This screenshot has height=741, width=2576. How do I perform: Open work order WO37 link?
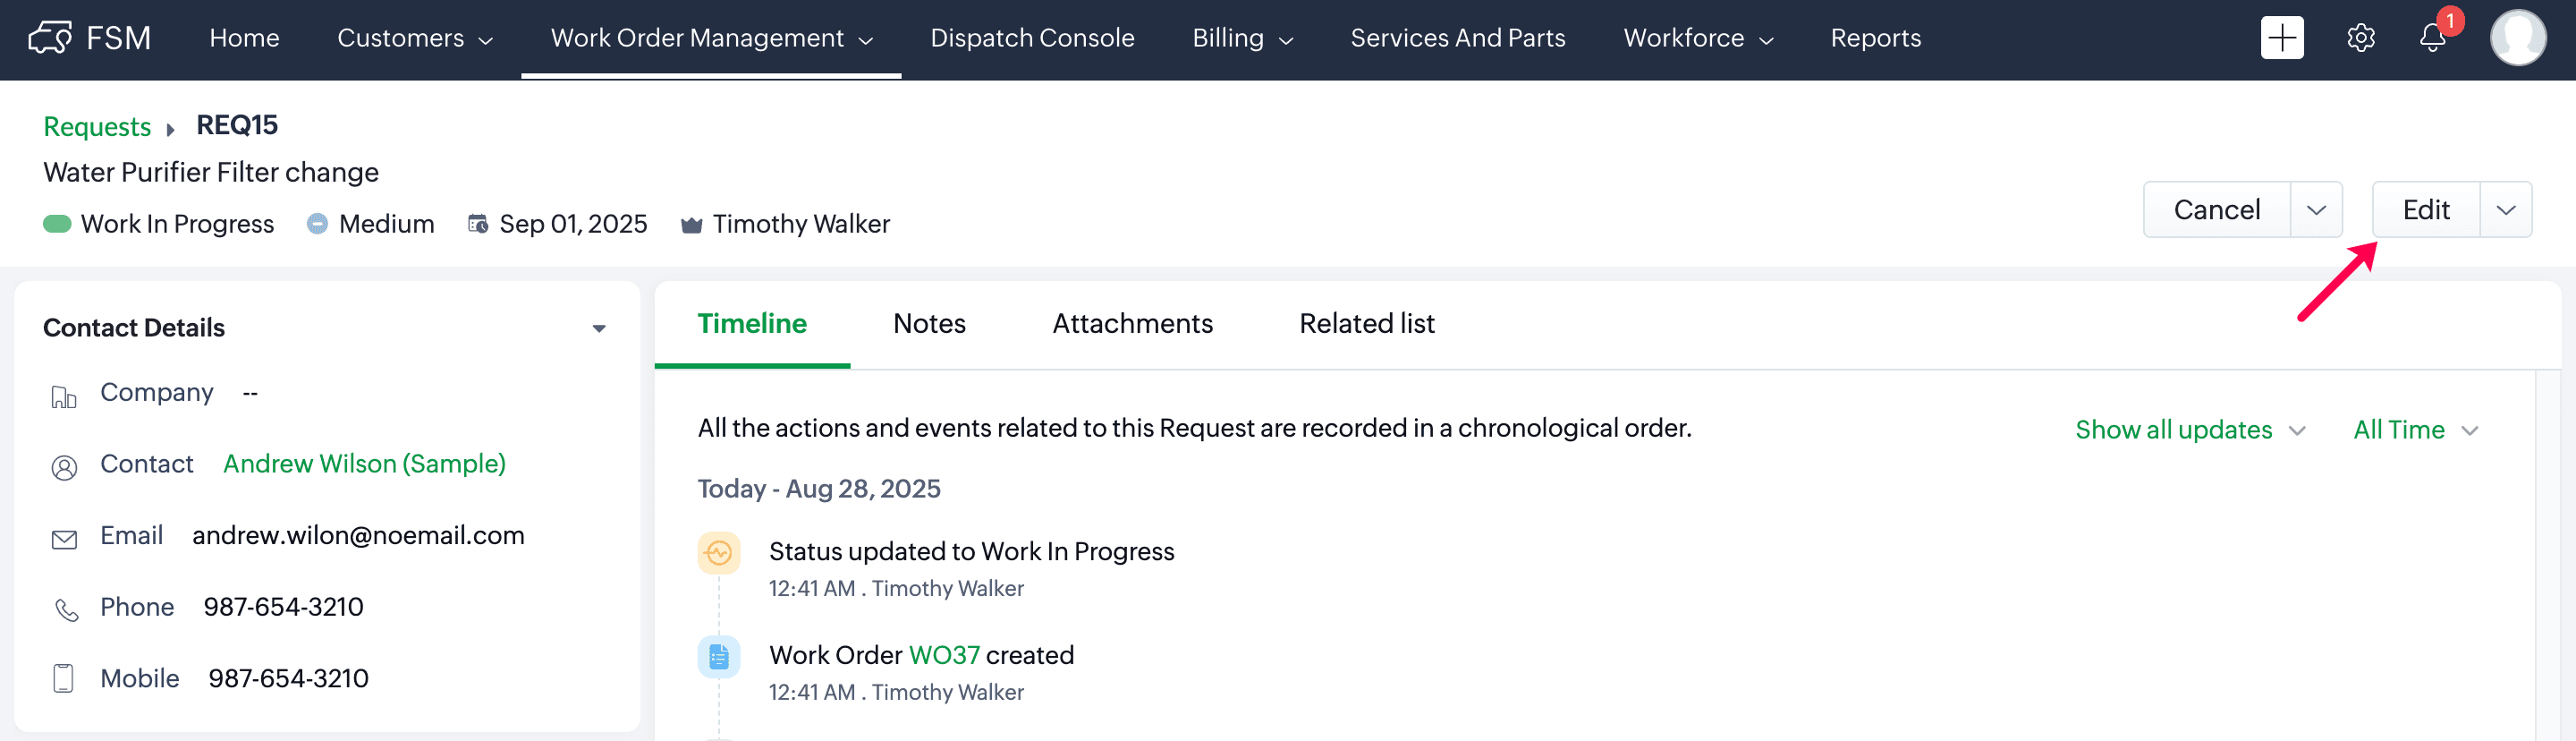(944, 656)
